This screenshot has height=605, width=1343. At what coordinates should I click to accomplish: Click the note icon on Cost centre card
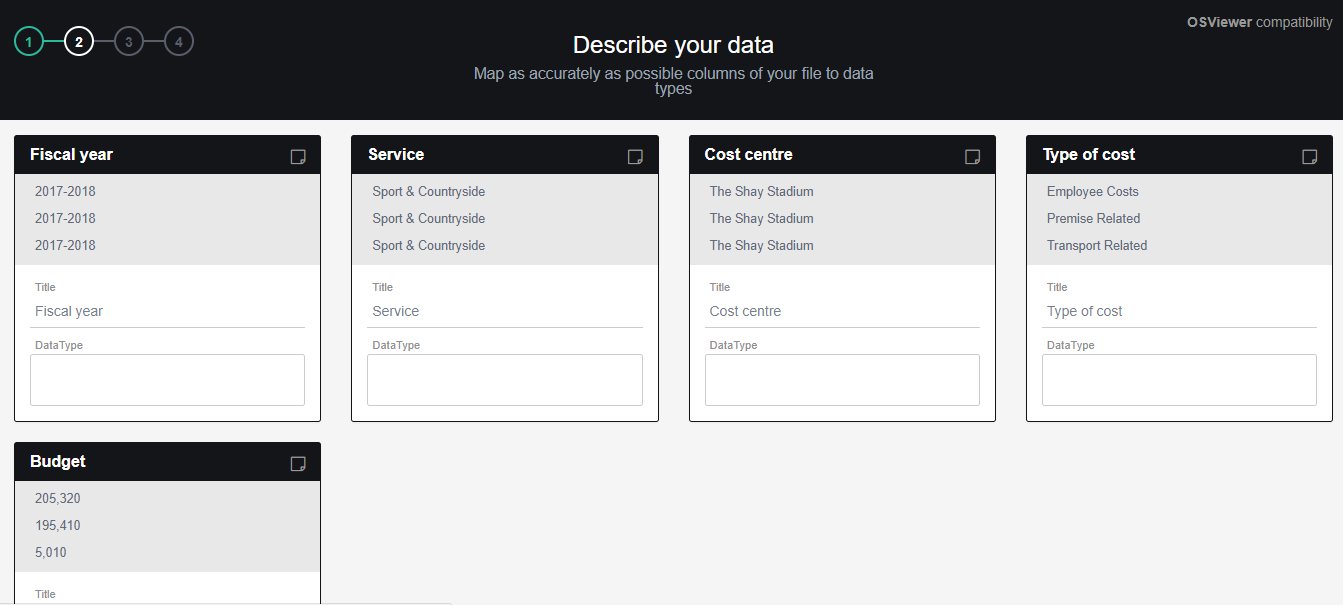coord(972,156)
